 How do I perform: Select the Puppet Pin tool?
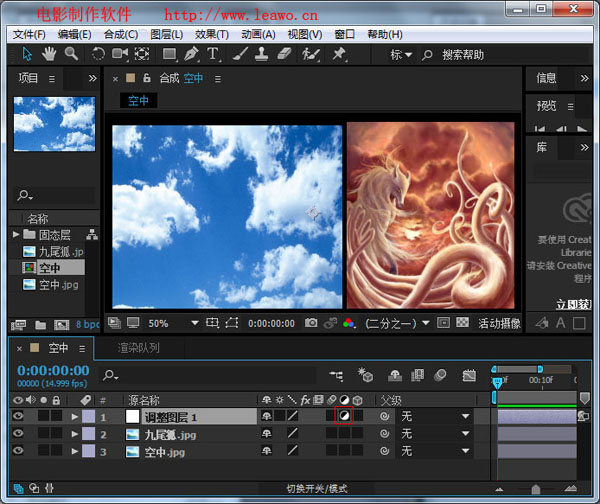[x=339, y=54]
